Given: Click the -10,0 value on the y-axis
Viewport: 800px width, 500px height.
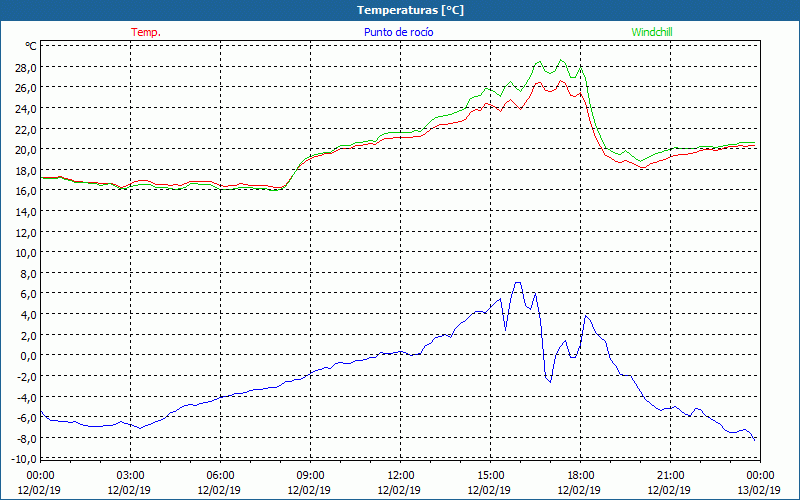Looking at the screenshot, I should (25, 459).
